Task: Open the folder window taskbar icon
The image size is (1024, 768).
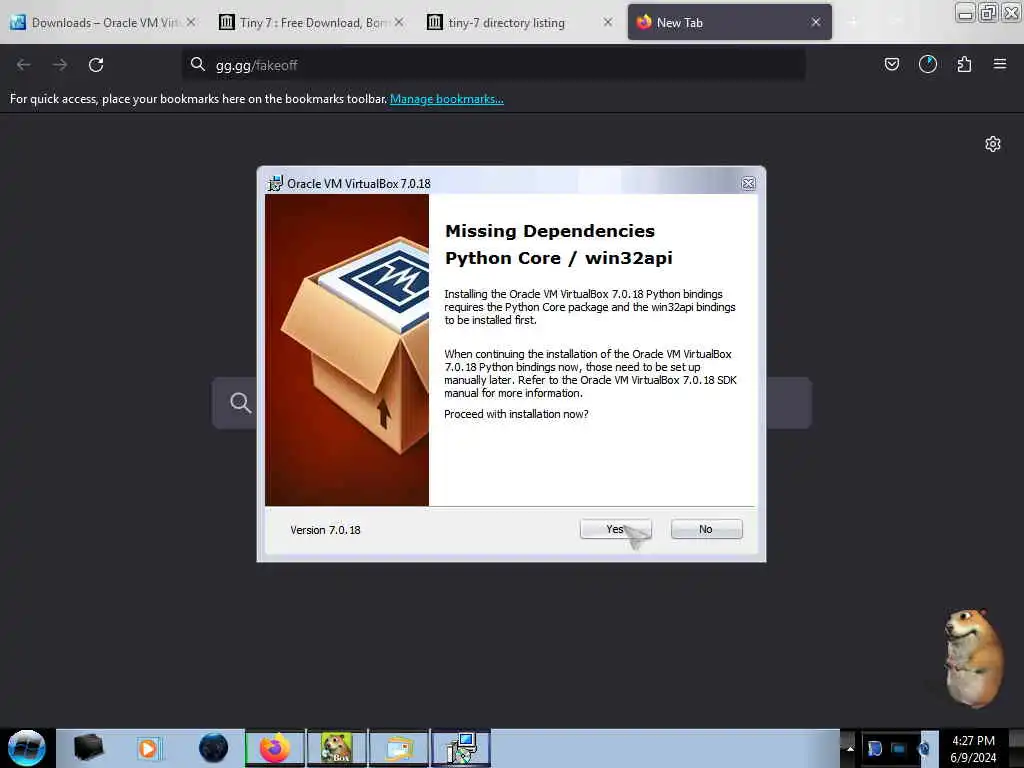Action: (x=399, y=748)
